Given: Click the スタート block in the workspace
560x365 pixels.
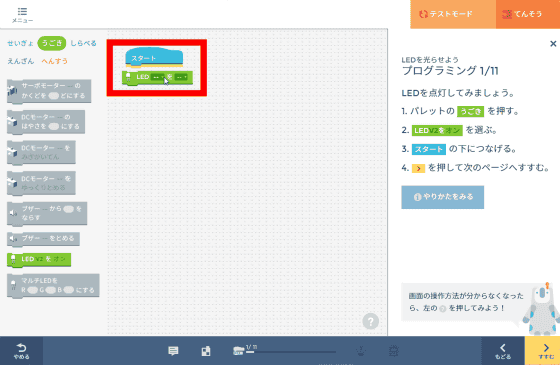Looking at the screenshot, I should pos(154,57).
